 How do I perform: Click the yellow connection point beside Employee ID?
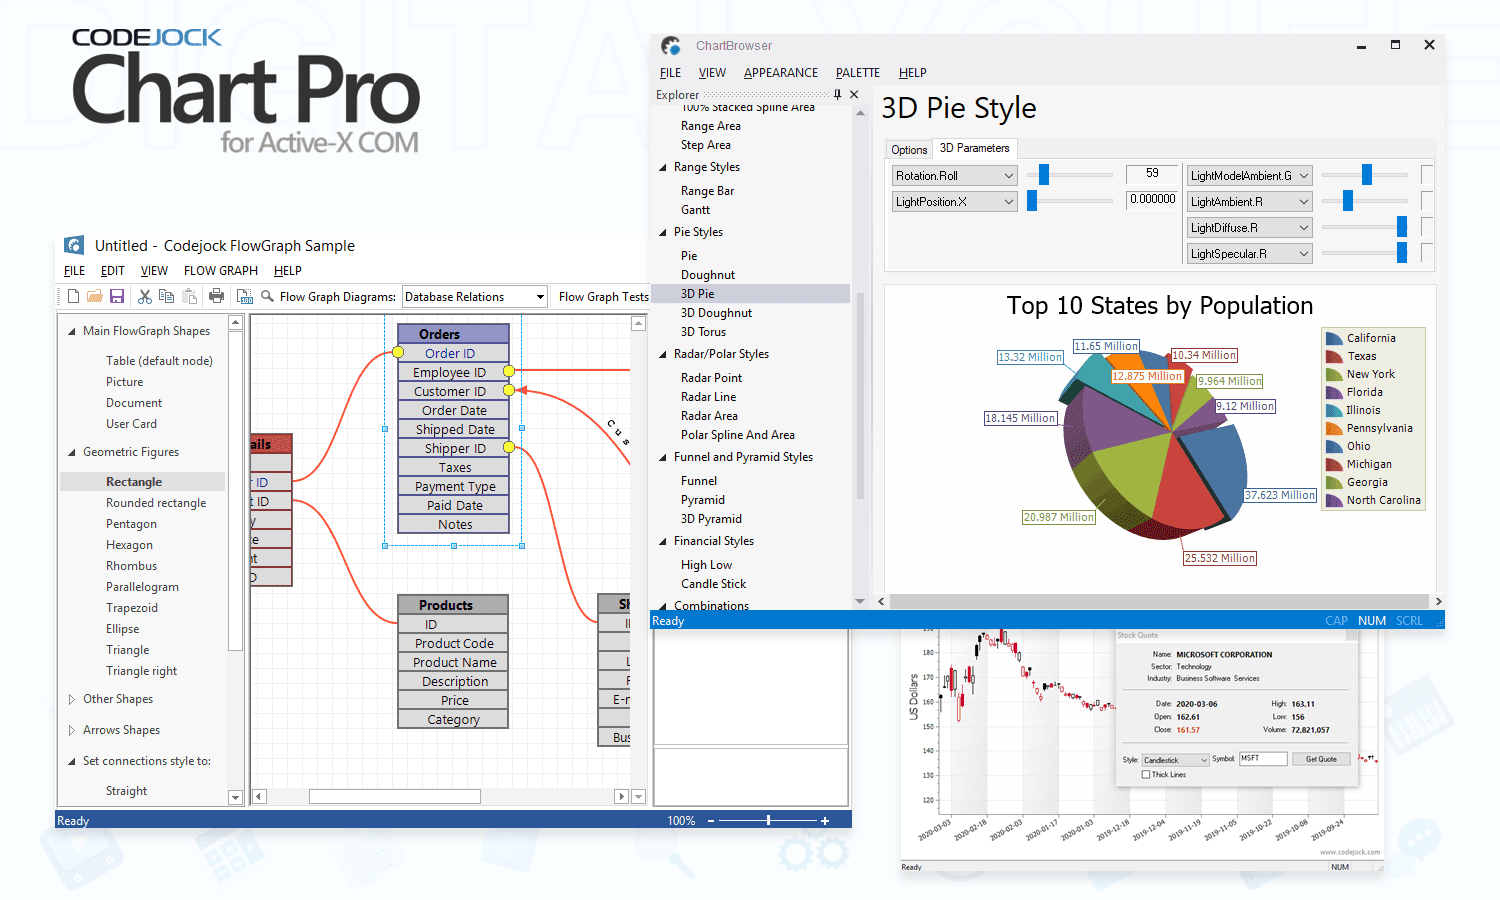[508, 371]
